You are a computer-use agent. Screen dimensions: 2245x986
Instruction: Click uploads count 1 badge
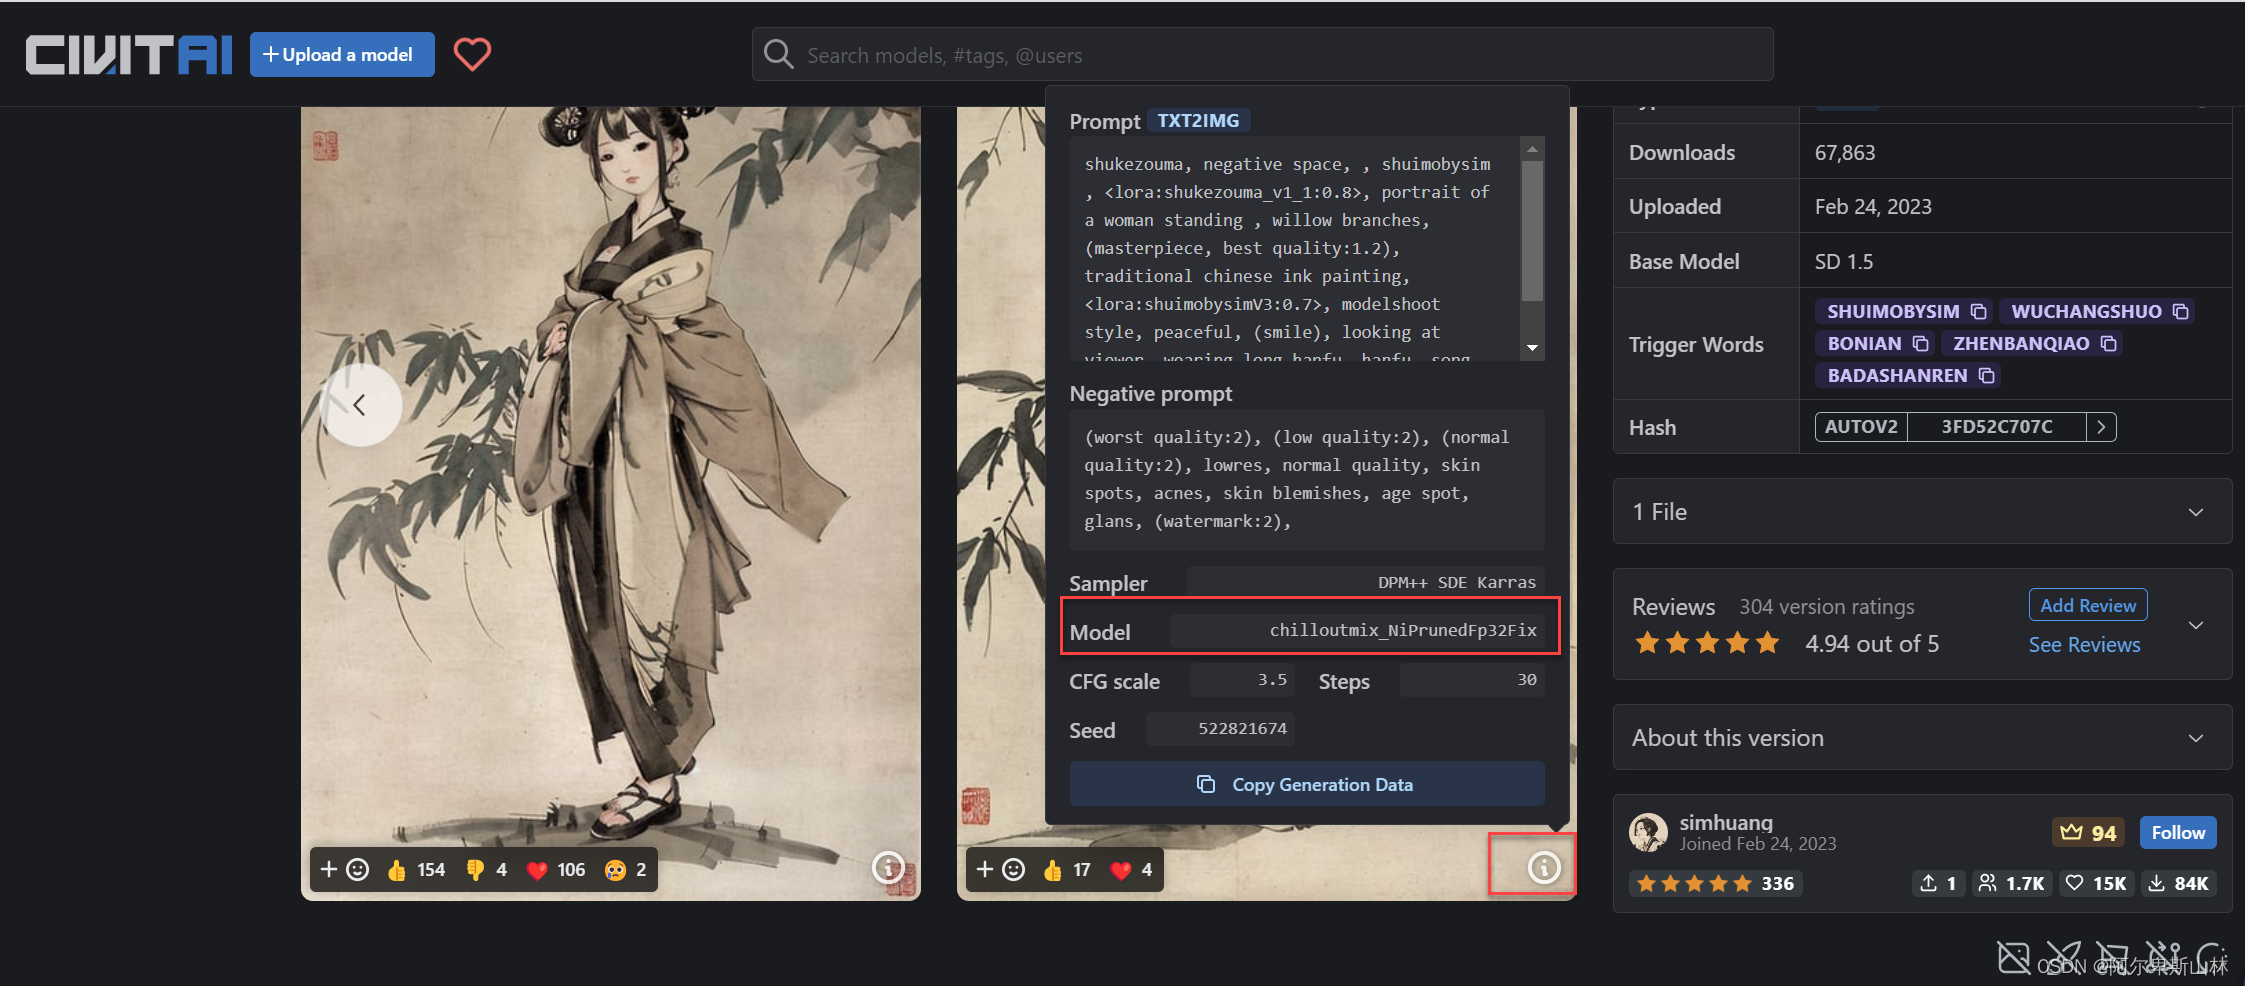click(x=1938, y=883)
